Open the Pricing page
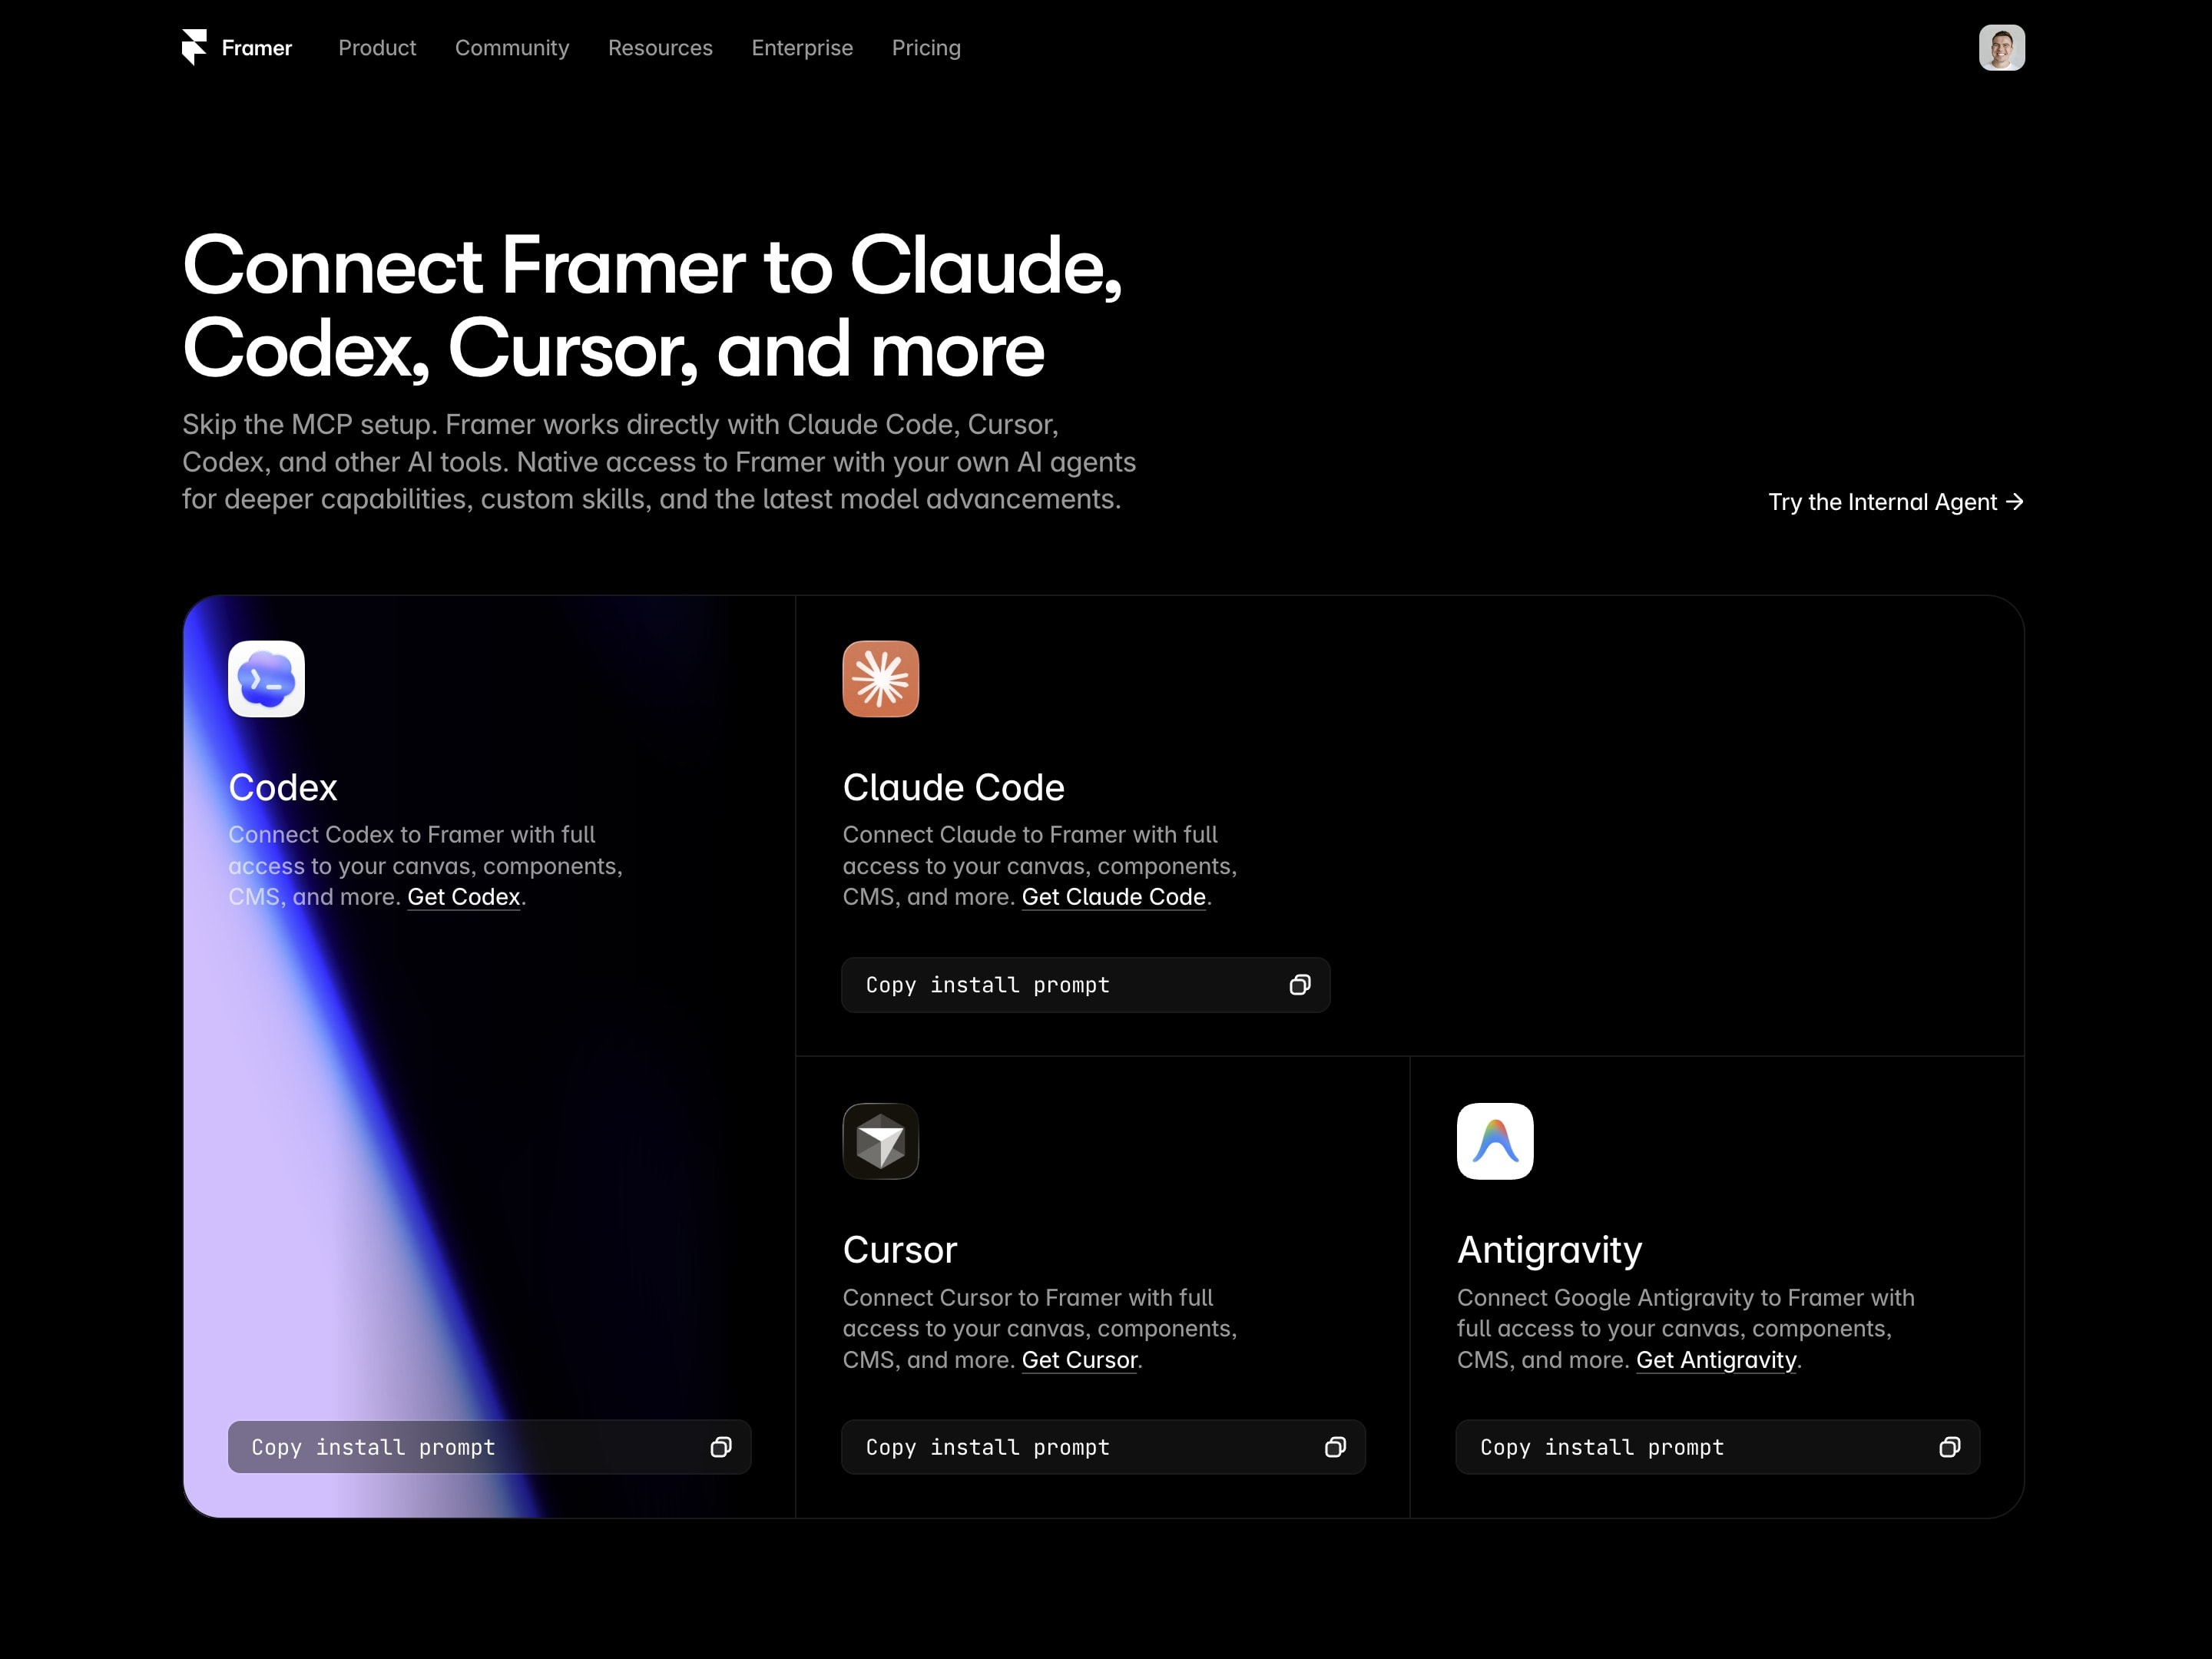Screen dimensions: 2212x1659 coord(926,48)
